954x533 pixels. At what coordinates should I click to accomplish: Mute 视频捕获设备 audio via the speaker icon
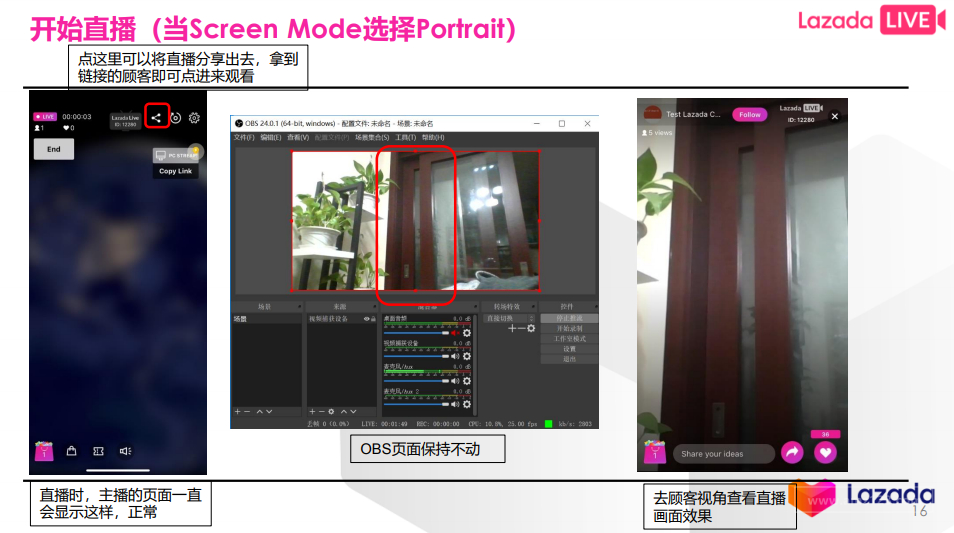pos(455,356)
